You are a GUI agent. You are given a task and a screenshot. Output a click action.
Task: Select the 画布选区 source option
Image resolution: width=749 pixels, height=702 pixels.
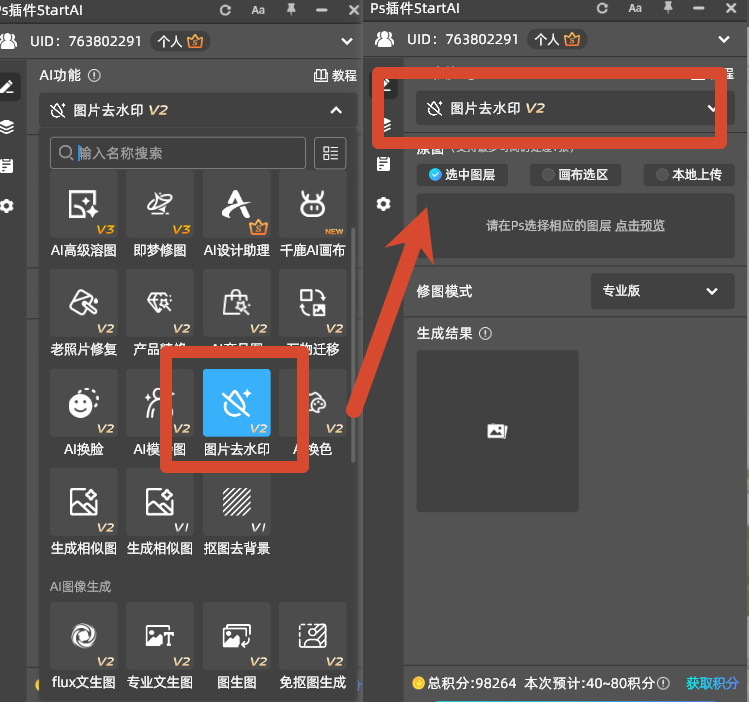(575, 175)
